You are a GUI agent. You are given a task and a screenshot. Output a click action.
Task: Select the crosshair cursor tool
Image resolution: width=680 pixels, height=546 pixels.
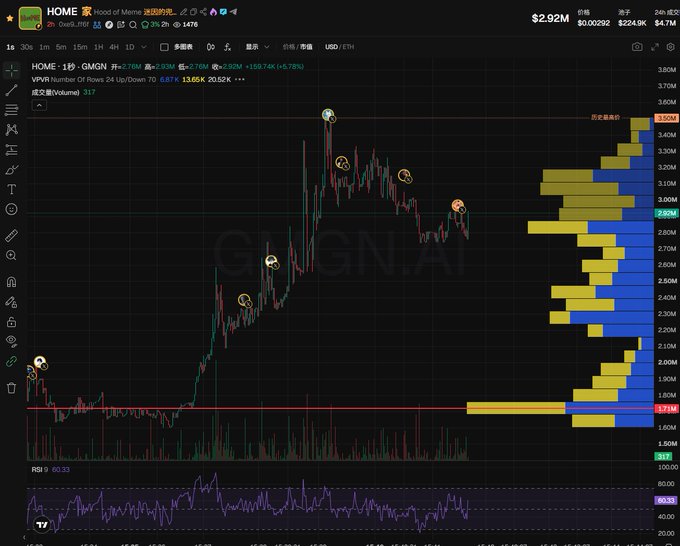coord(12,70)
